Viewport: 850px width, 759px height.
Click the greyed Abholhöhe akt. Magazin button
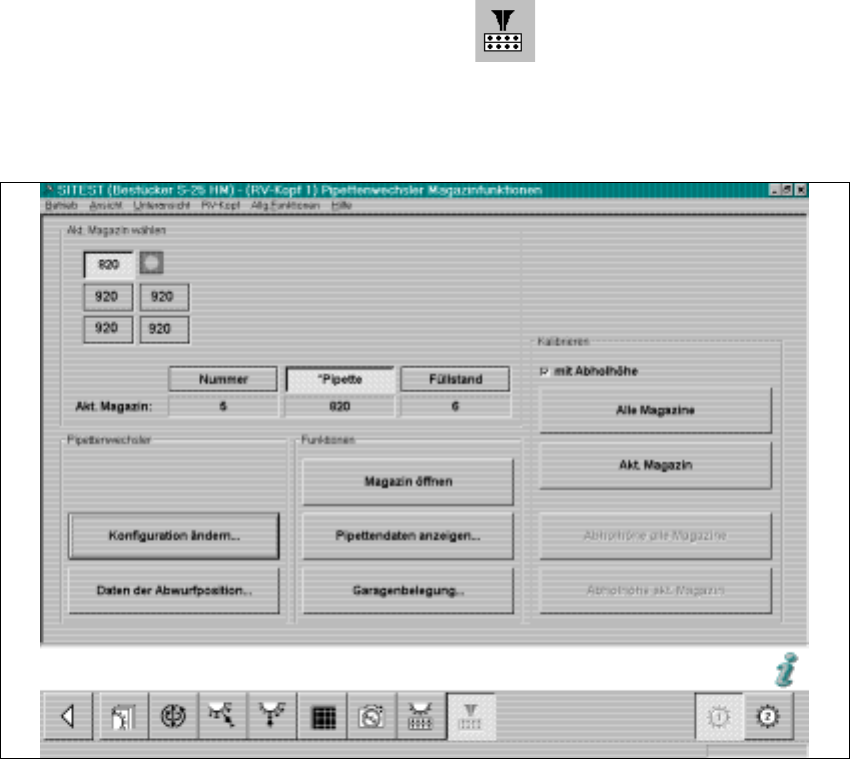pyautogui.click(x=655, y=590)
